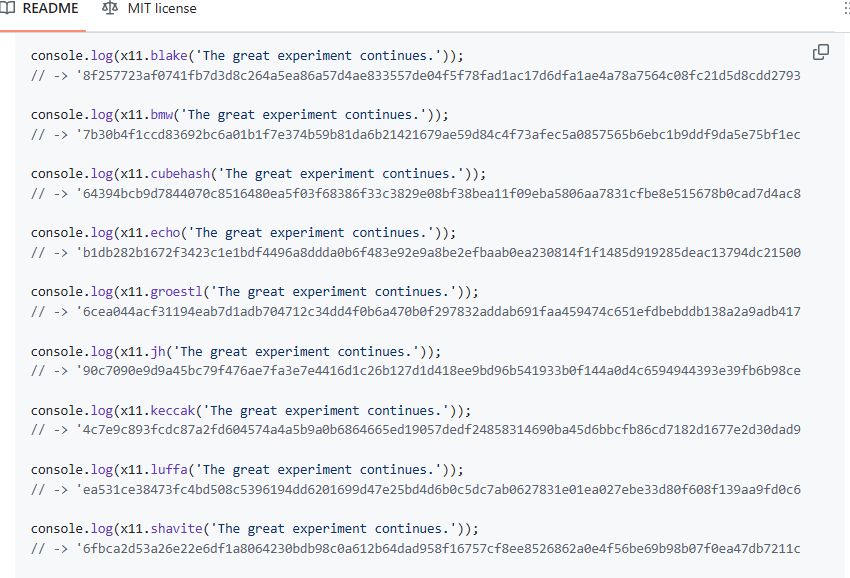Switch to the MIT license tab

pyautogui.click(x=149, y=9)
